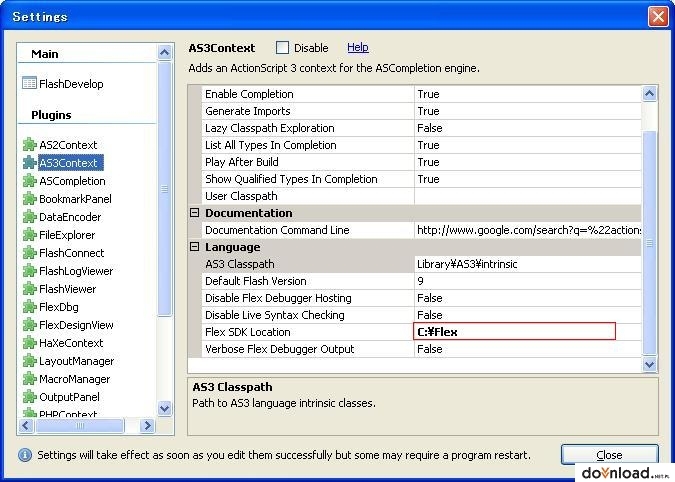Click the left arrow of the plugin list horizontal scrollbar
This screenshot has width=675, height=482.
(x=25, y=426)
